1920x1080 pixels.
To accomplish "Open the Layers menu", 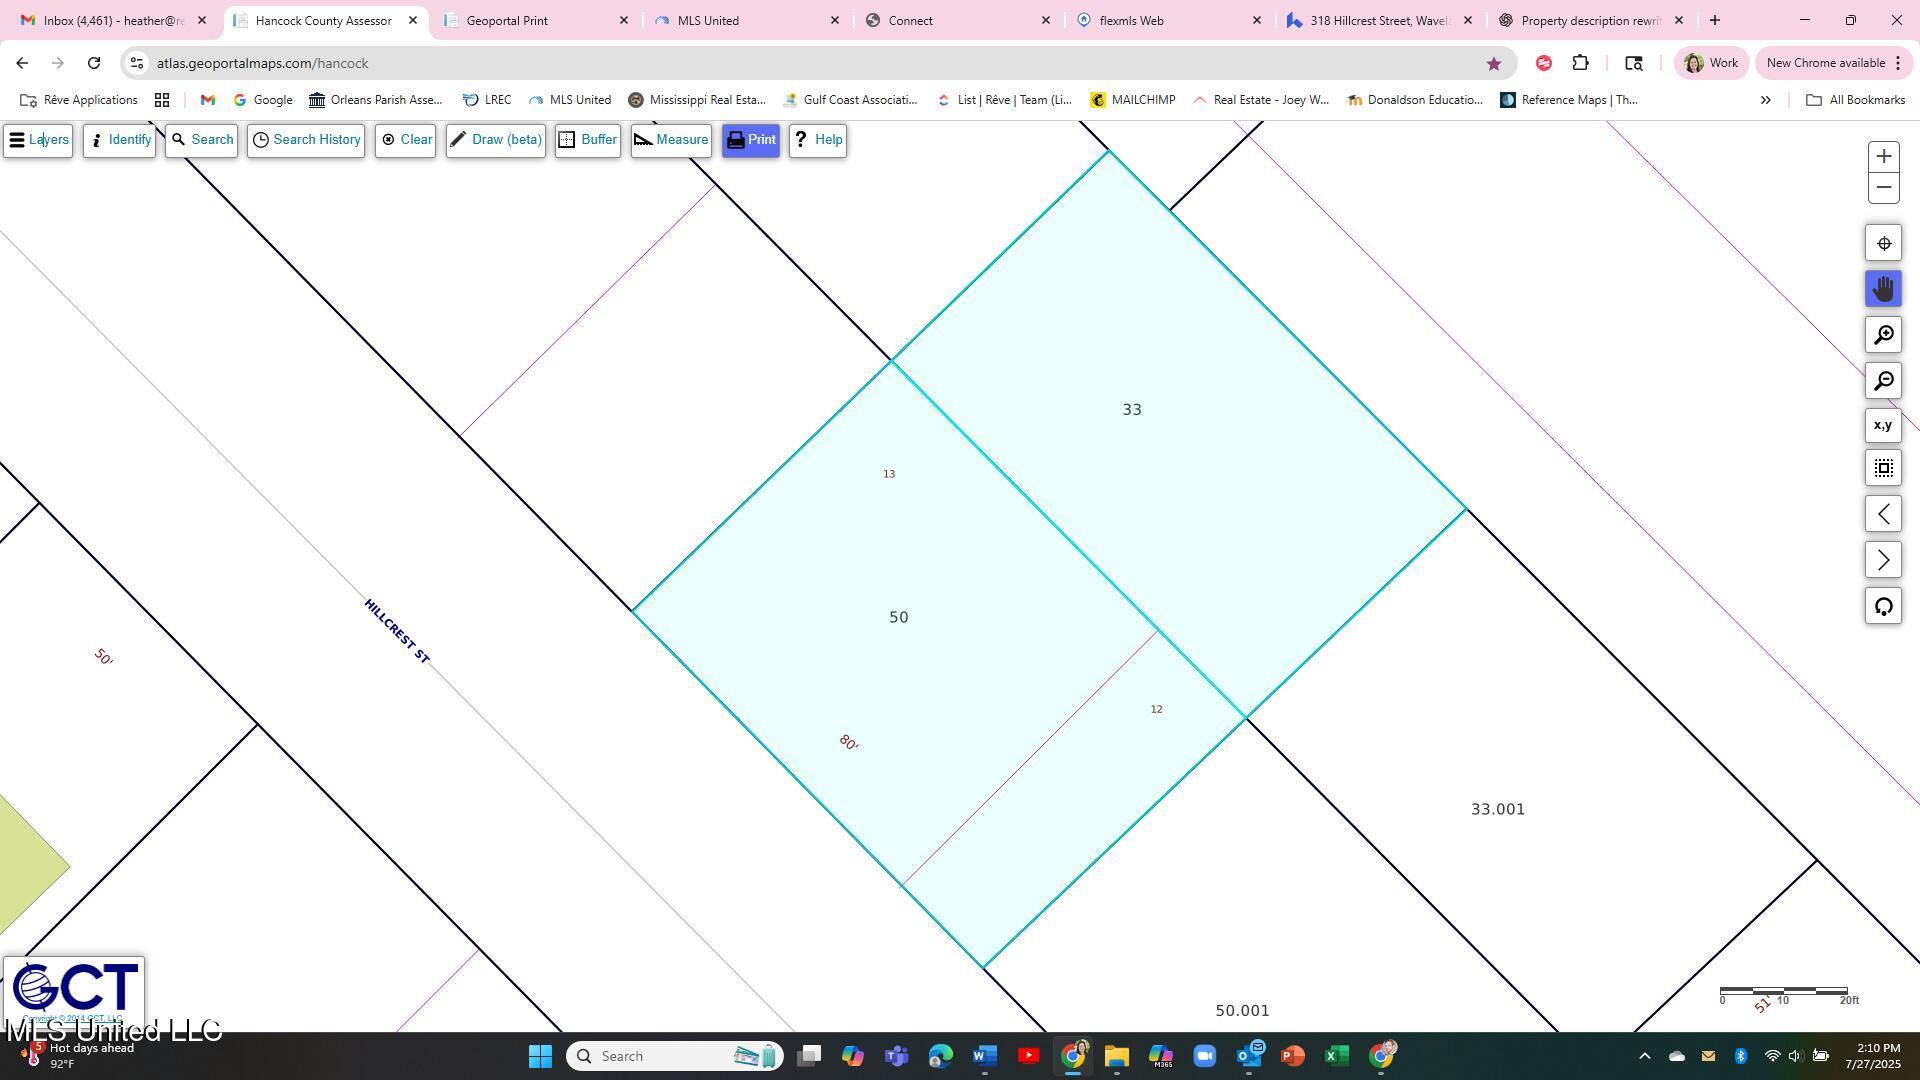I will (x=38, y=140).
